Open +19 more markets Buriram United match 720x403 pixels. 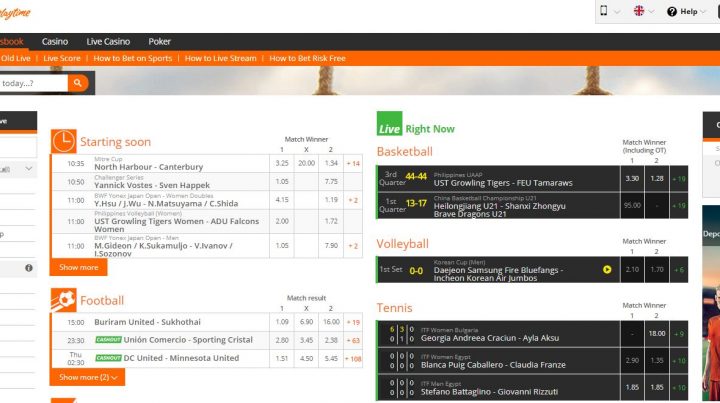[353, 322]
